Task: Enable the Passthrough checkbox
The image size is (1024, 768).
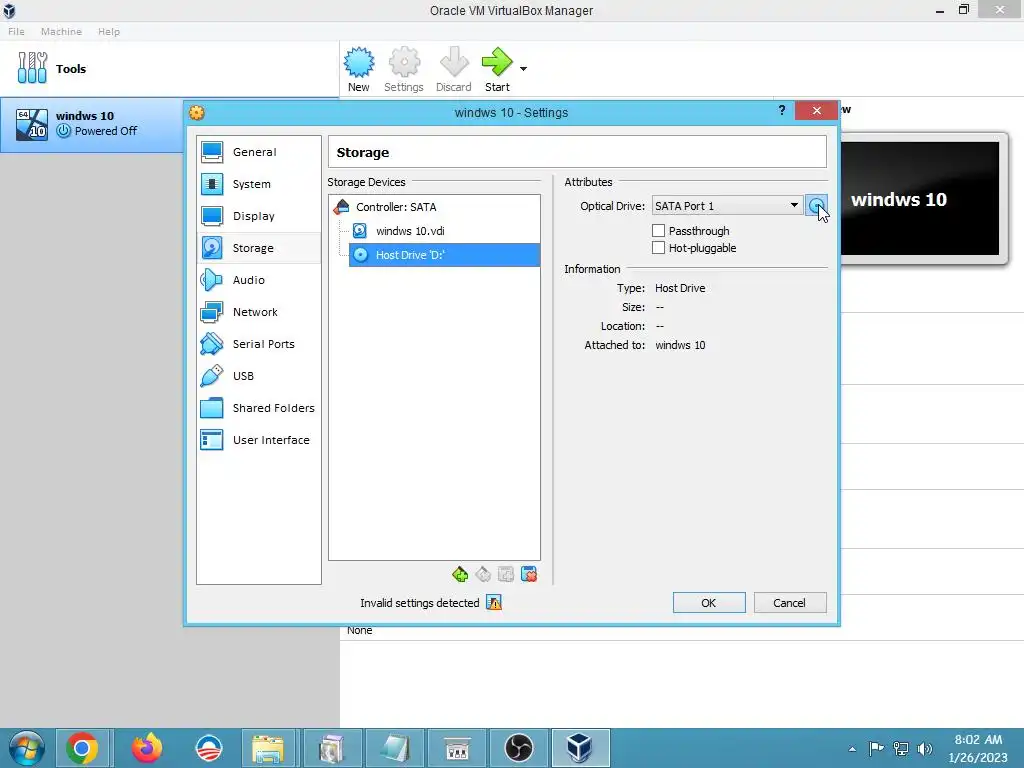Action: (658, 231)
